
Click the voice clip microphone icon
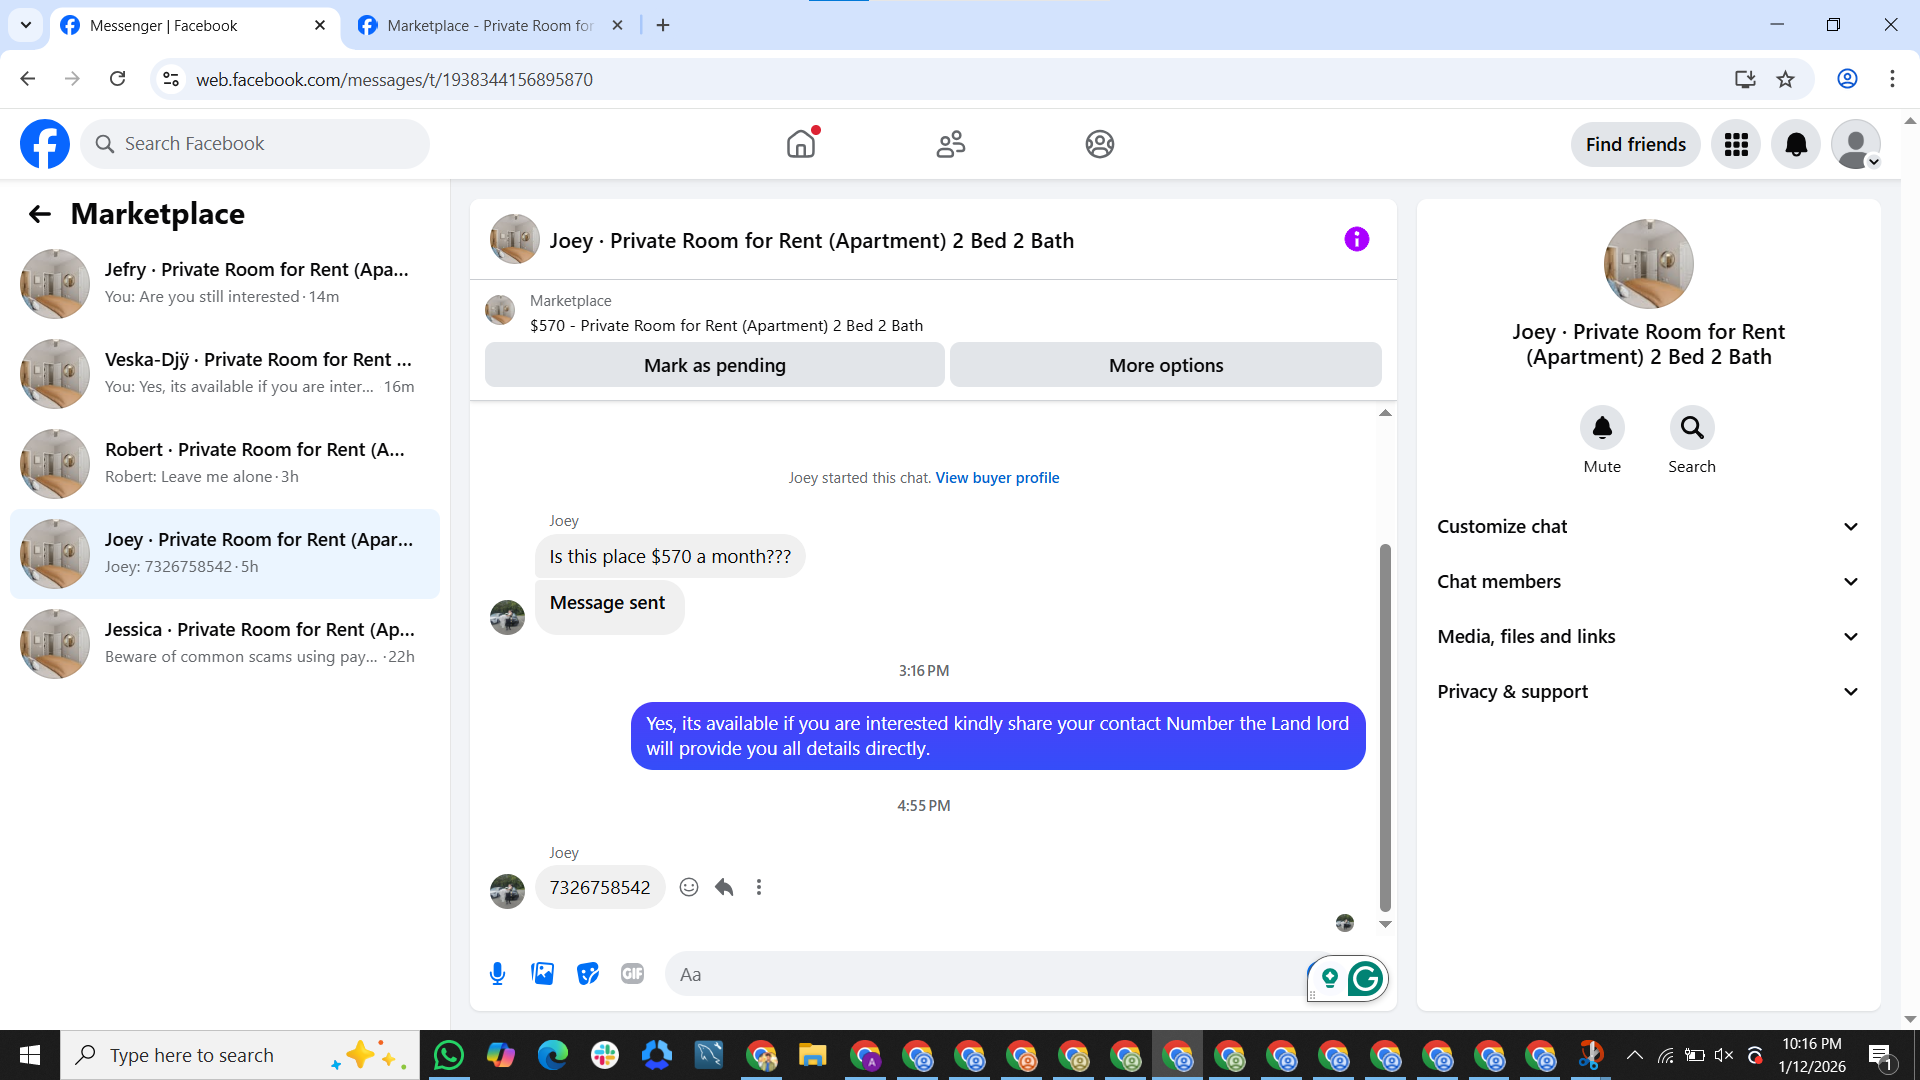(497, 974)
